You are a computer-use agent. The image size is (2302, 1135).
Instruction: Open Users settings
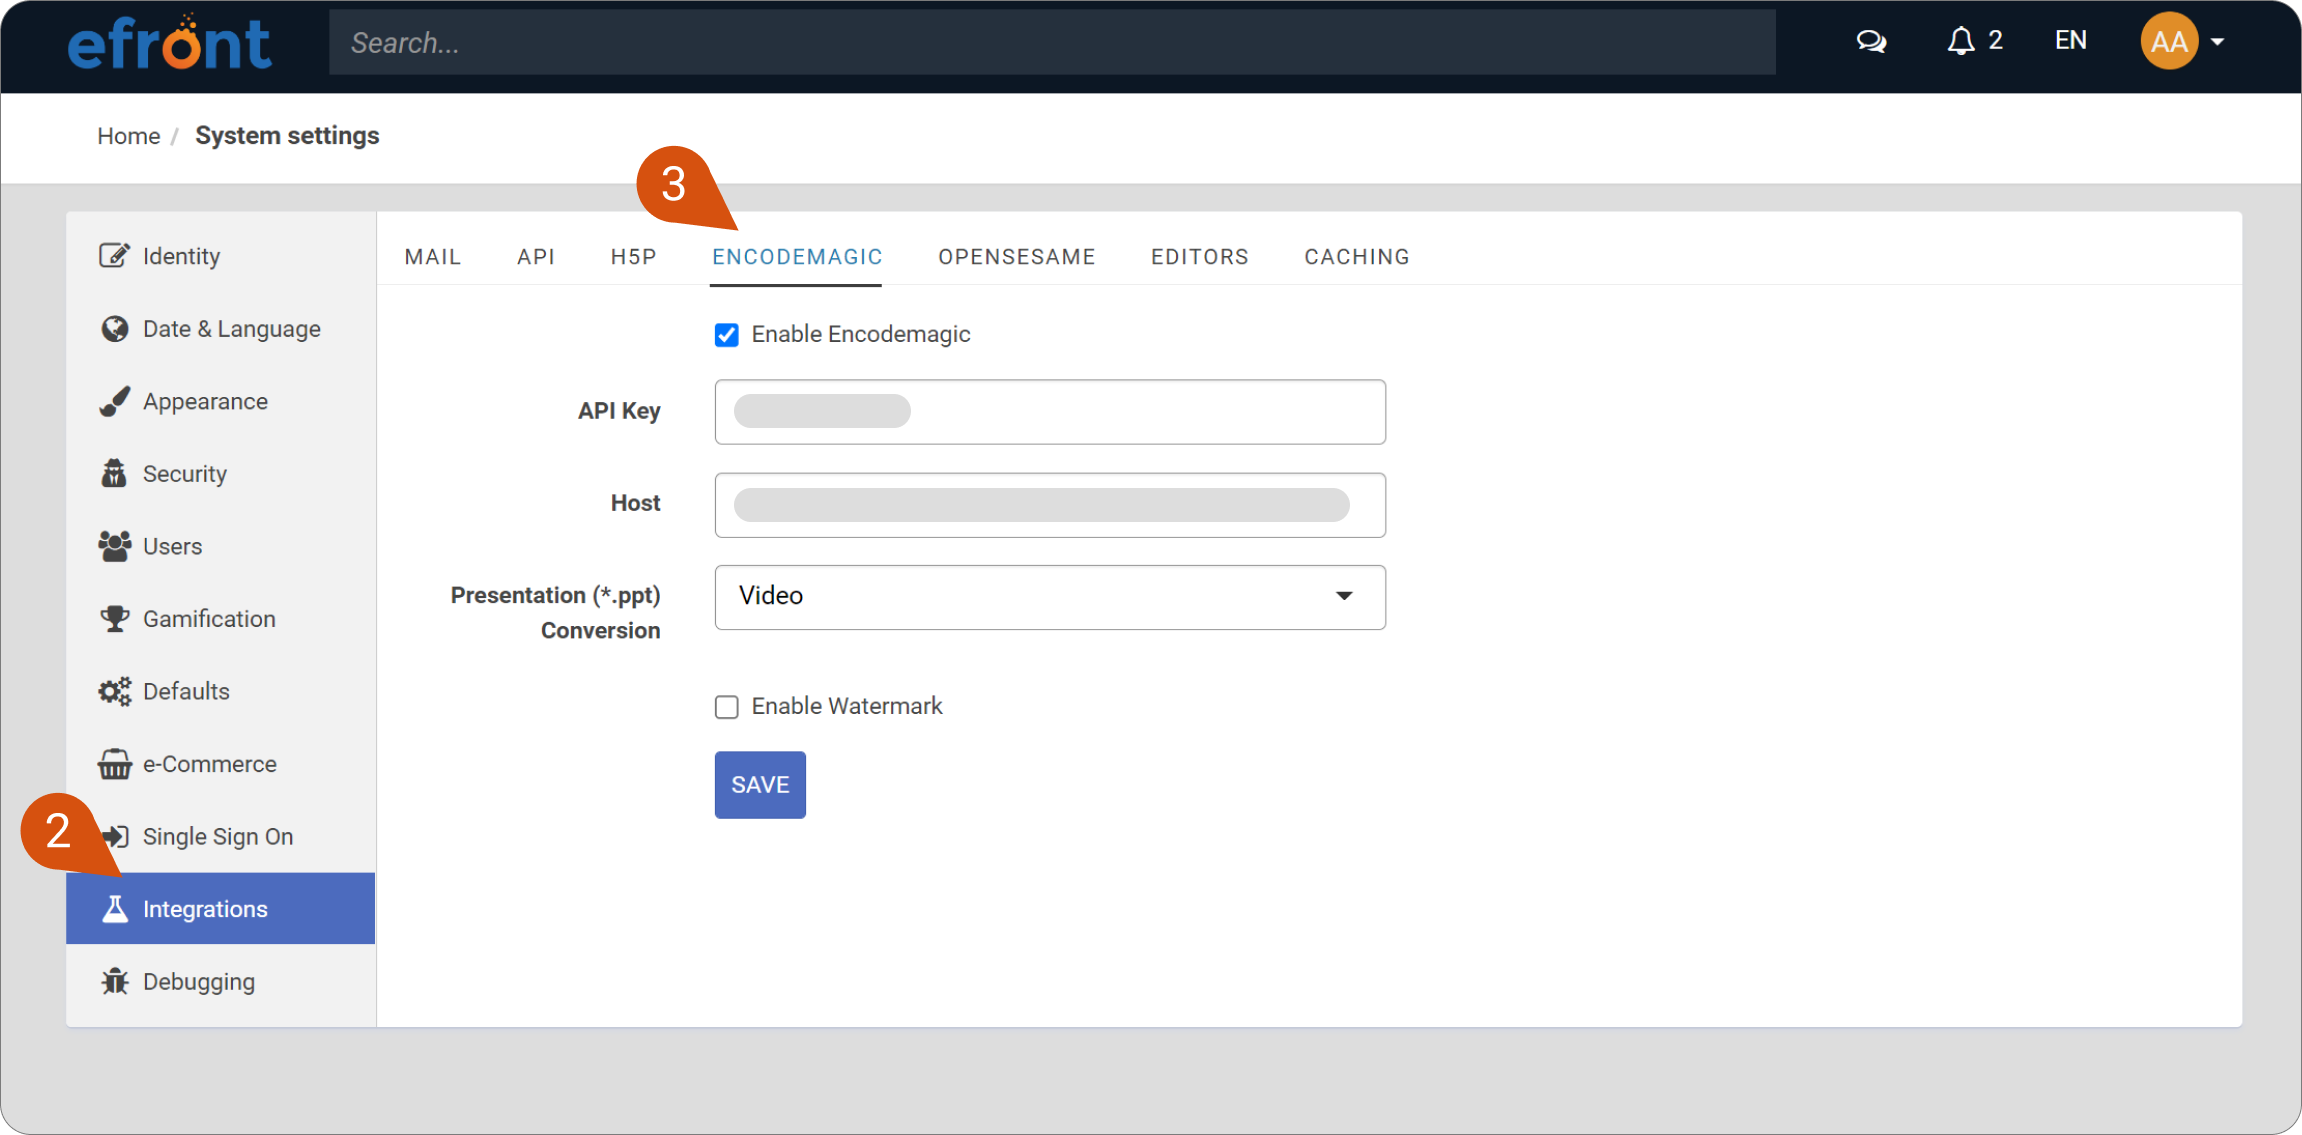click(x=221, y=546)
